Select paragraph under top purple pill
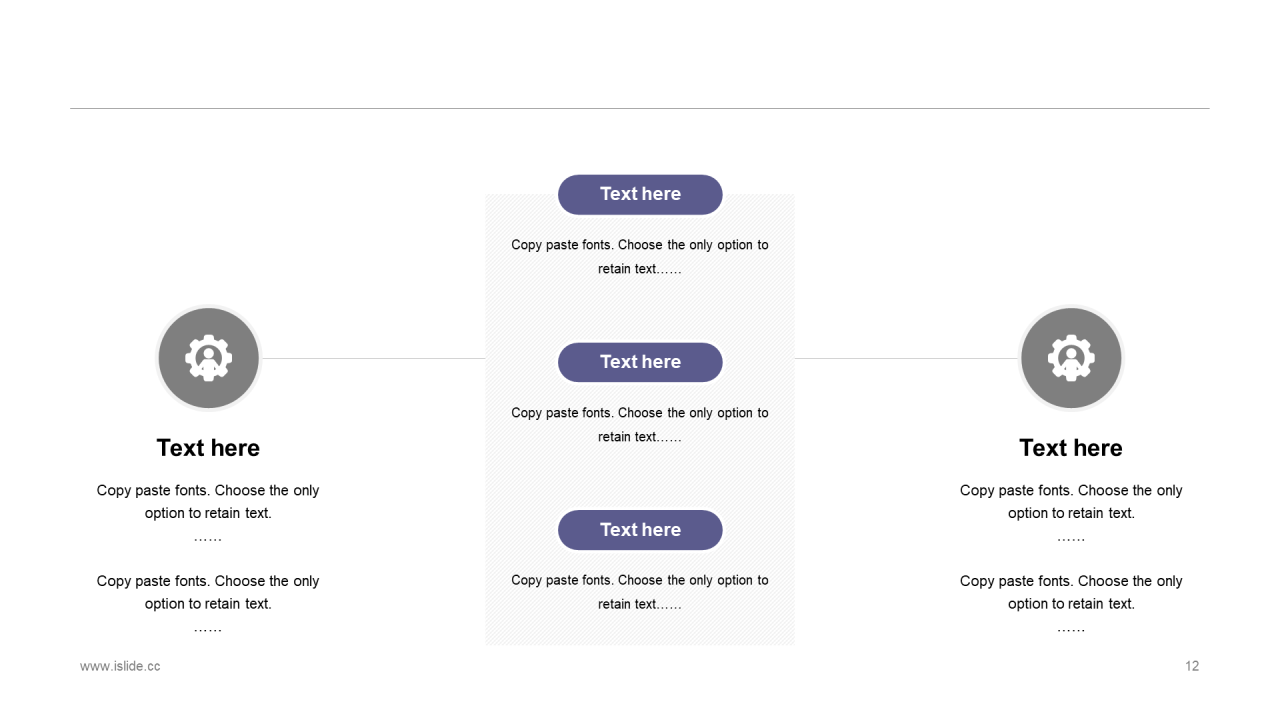Viewport: 1280px width, 720px height. [x=640, y=257]
